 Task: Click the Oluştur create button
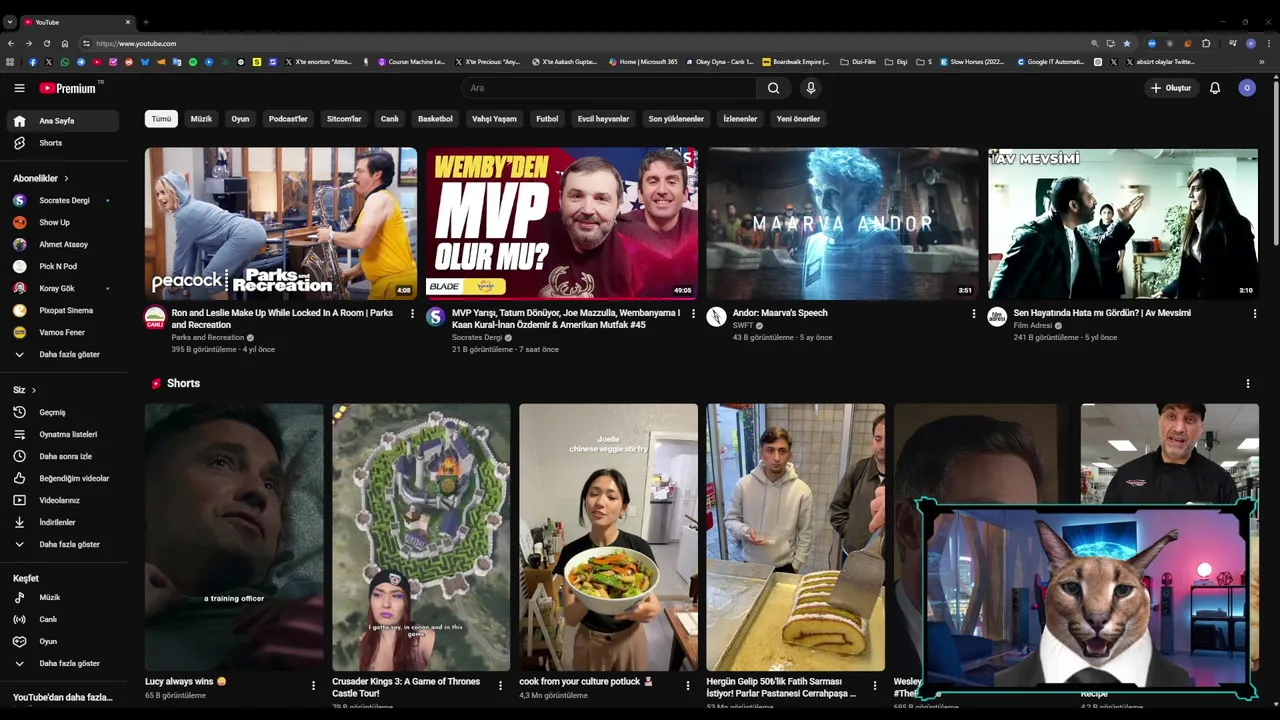pyautogui.click(x=1170, y=88)
